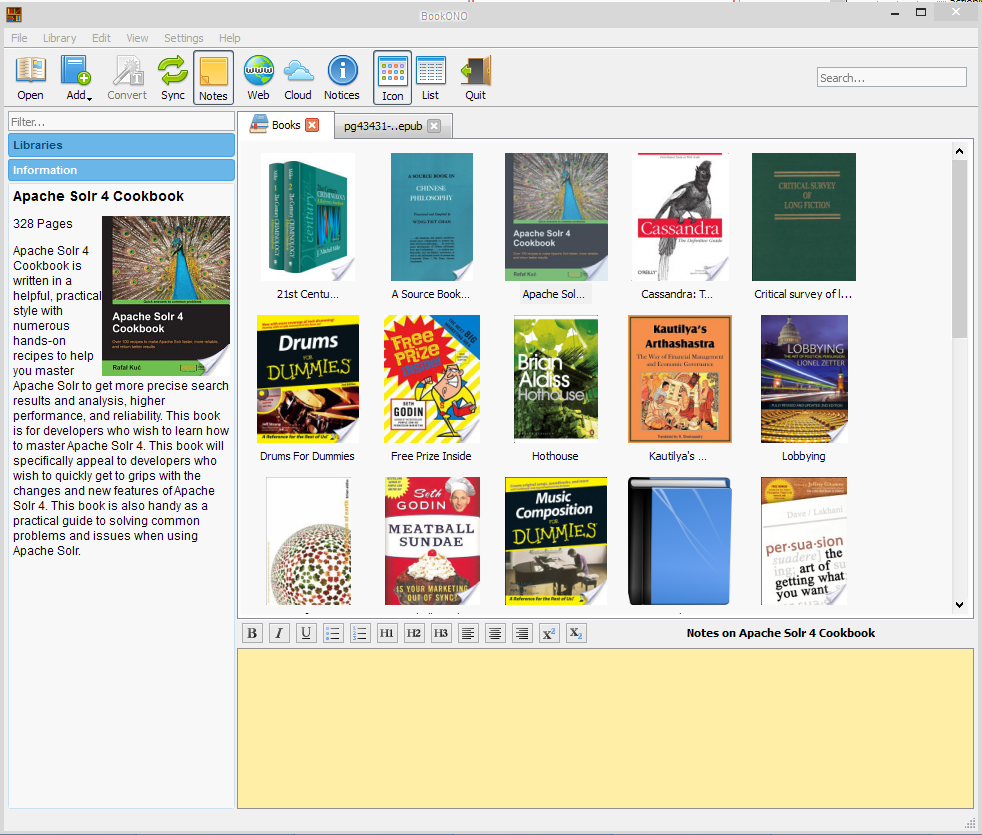The image size is (982, 835).
Task: Click the Open book toolbar icon
Action: tap(30, 78)
